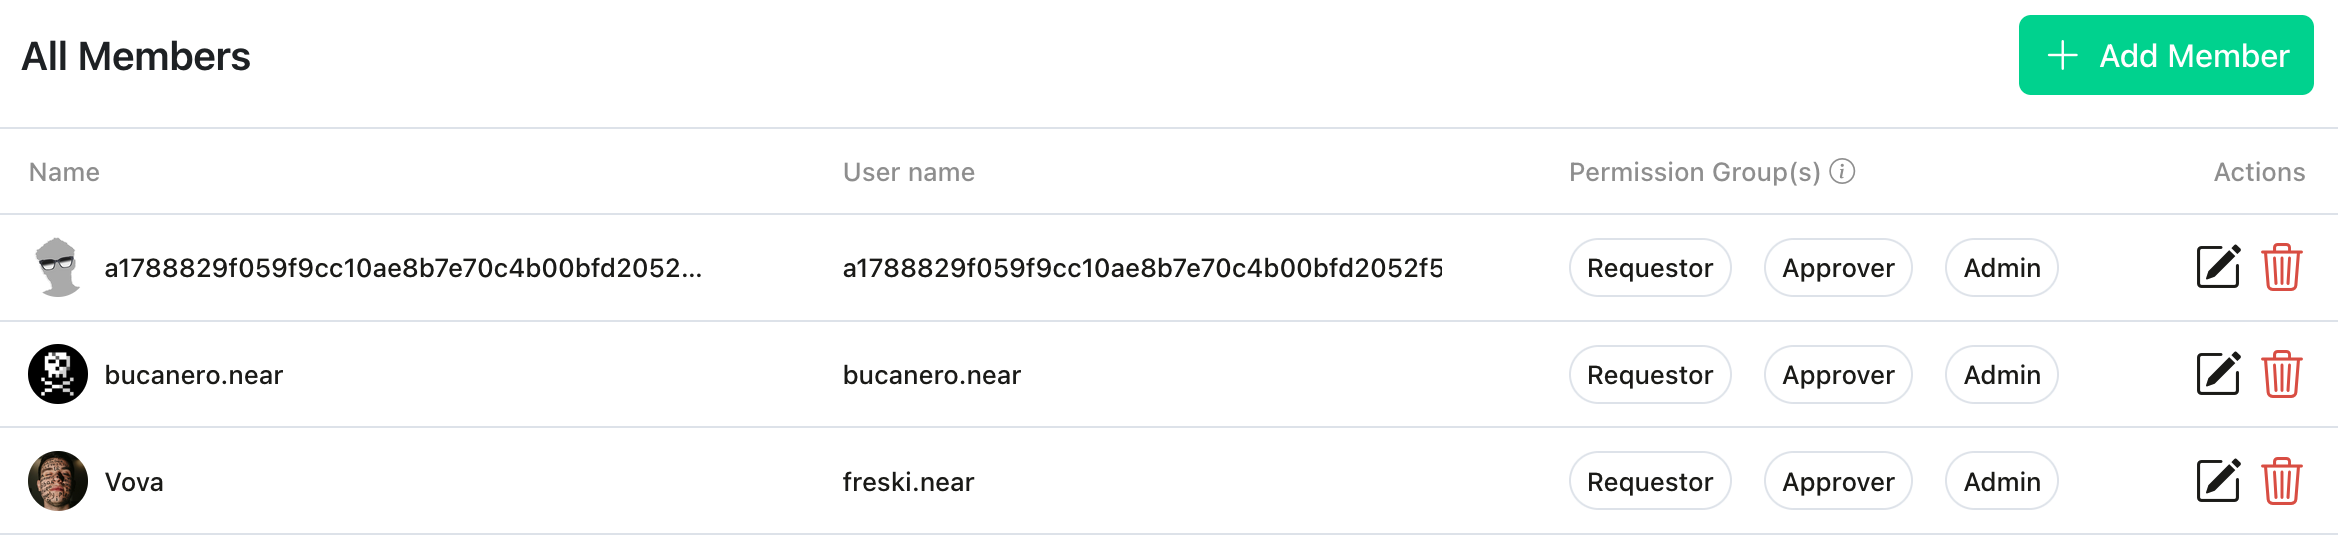Edit the bucanero.near member
This screenshot has height=544, width=2338.
(x=2218, y=374)
